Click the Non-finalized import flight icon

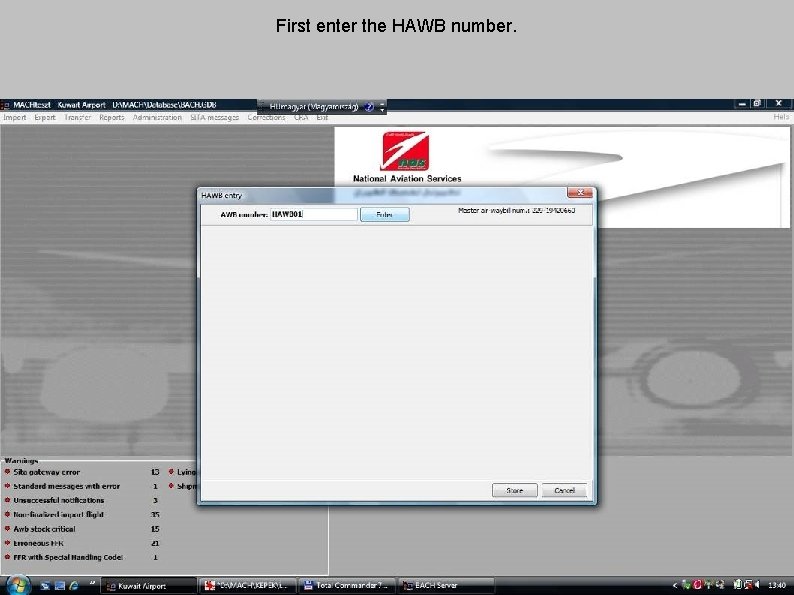click(8, 514)
